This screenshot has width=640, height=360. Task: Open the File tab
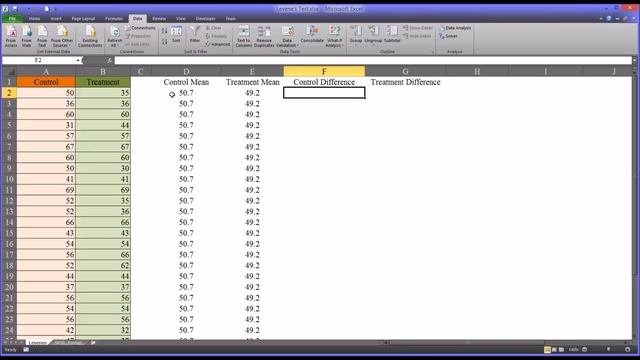(12, 18)
